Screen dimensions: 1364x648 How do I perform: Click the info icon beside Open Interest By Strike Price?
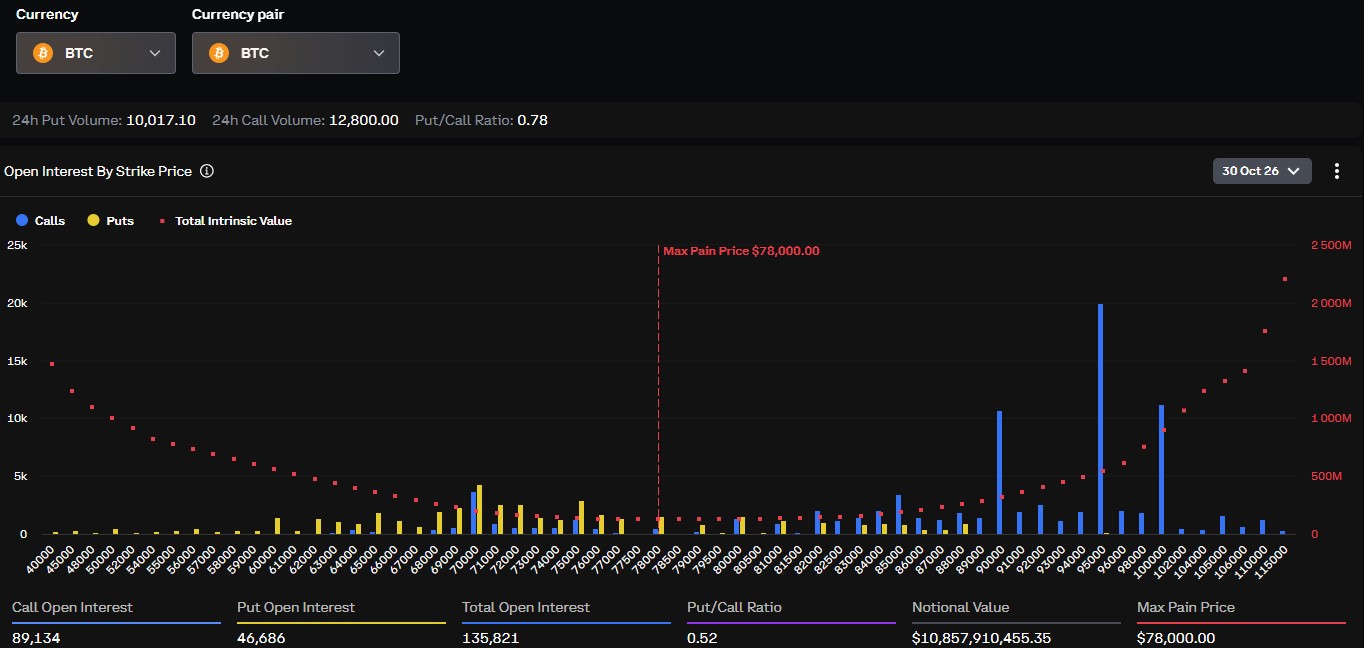click(207, 171)
